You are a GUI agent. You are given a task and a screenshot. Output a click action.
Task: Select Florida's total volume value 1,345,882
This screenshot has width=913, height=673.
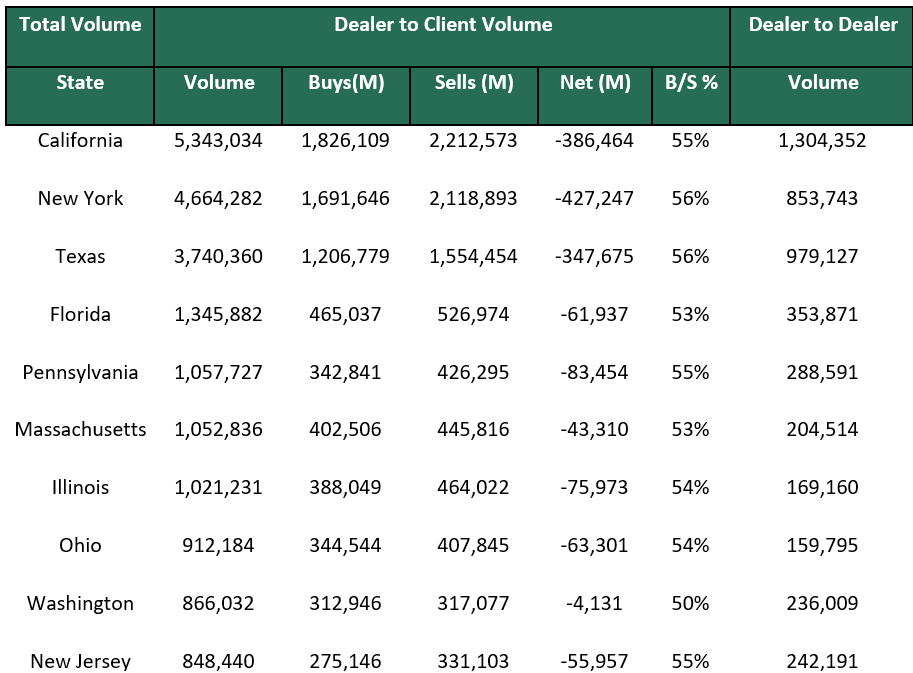217,314
